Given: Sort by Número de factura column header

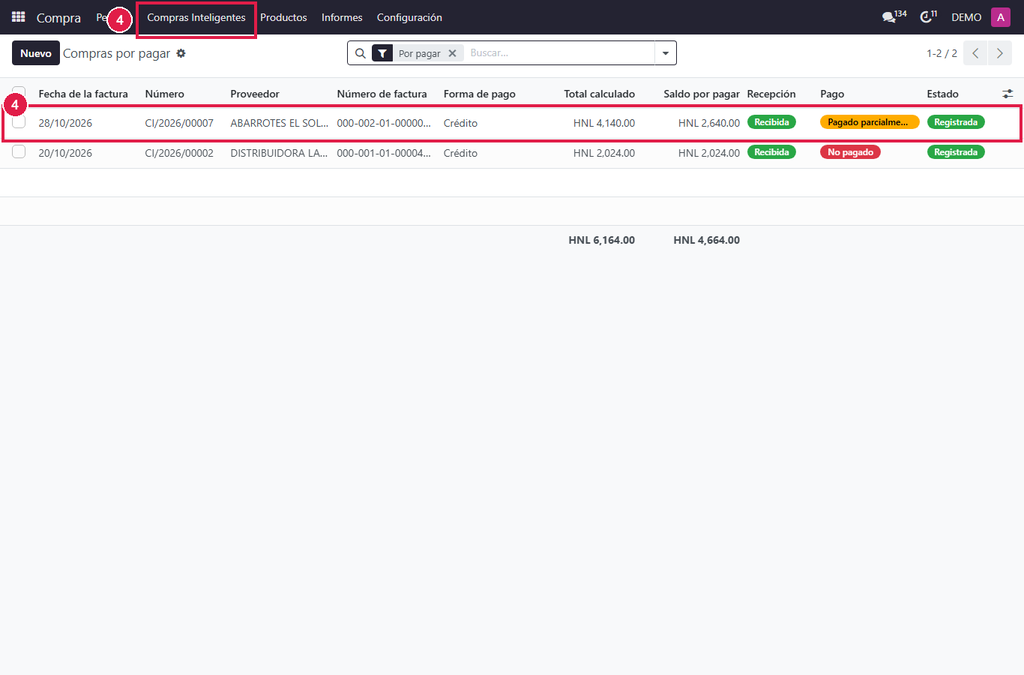Looking at the screenshot, I should 382,94.
